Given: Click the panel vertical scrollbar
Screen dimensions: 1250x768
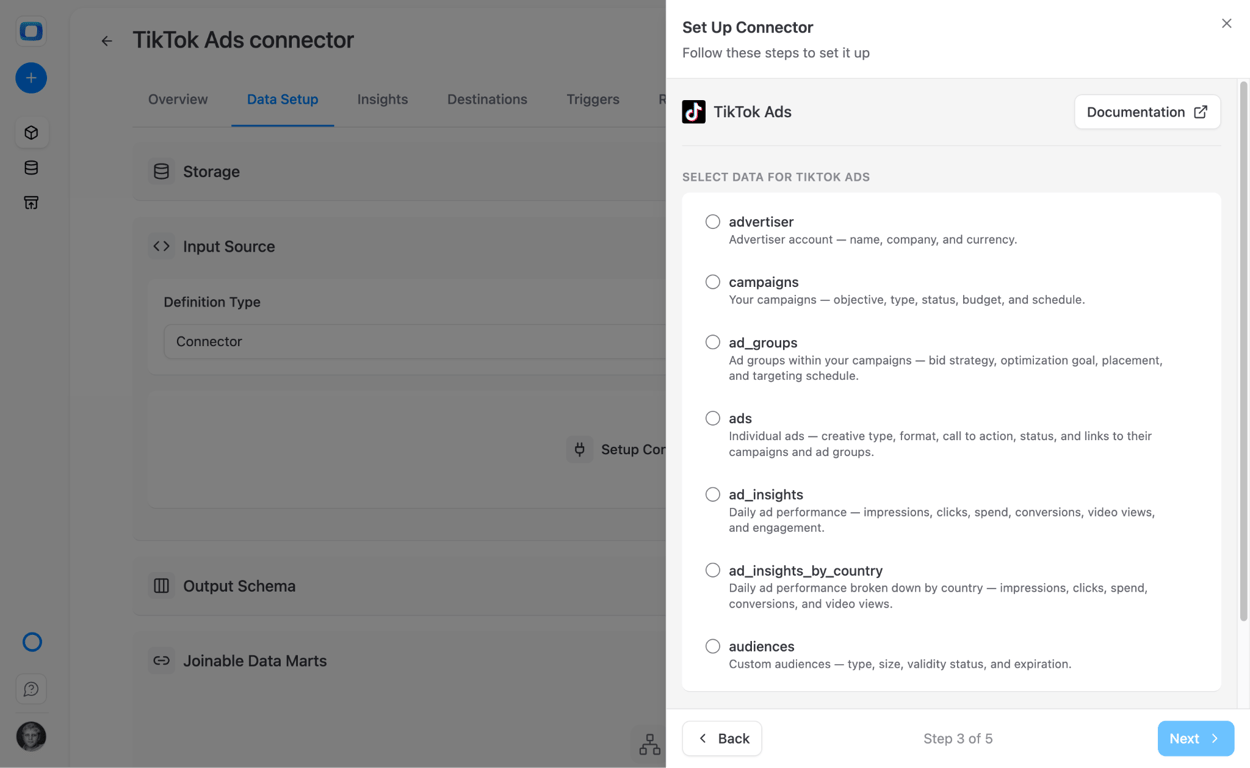Looking at the screenshot, I should (1244, 351).
